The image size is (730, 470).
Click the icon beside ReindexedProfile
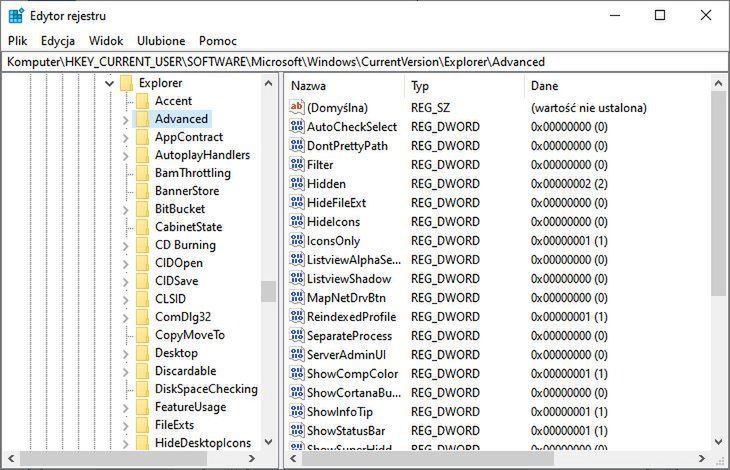point(297,316)
